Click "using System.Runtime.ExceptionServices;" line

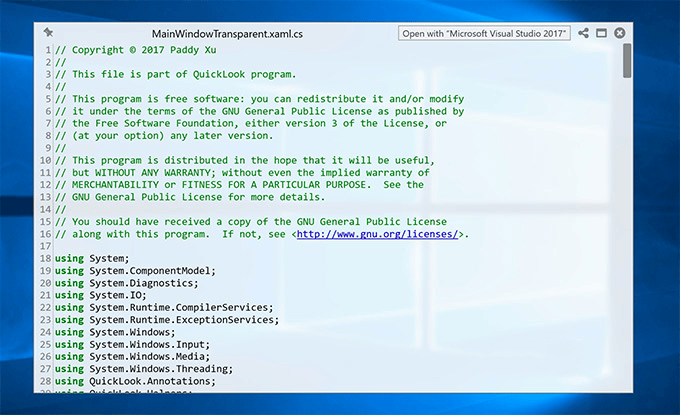pyautogui.click(x=166, y=320)
